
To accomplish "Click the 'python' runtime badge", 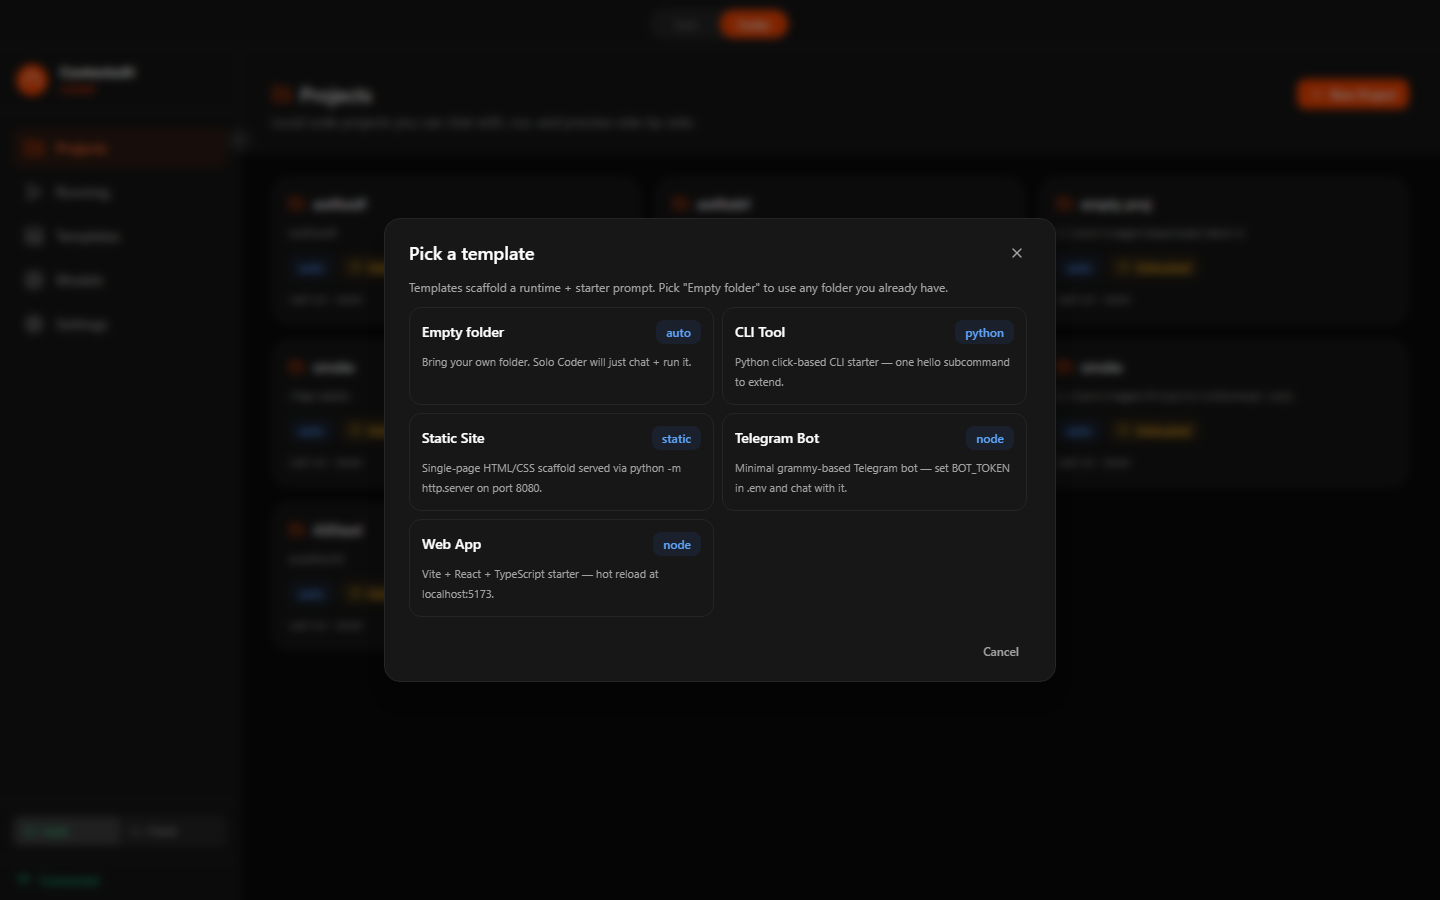I will (x=984, y=333).
